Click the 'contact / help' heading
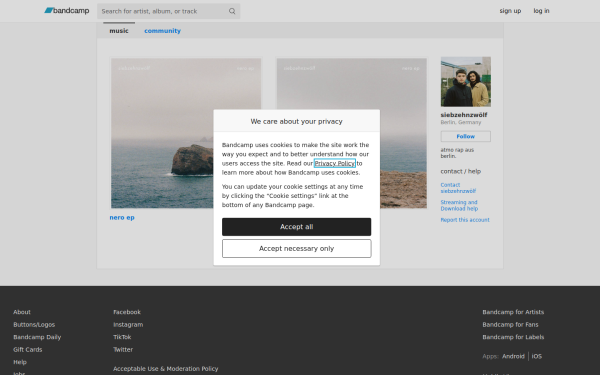The height and width of the screenshot is (375, 600). click(x=461, y=171)
